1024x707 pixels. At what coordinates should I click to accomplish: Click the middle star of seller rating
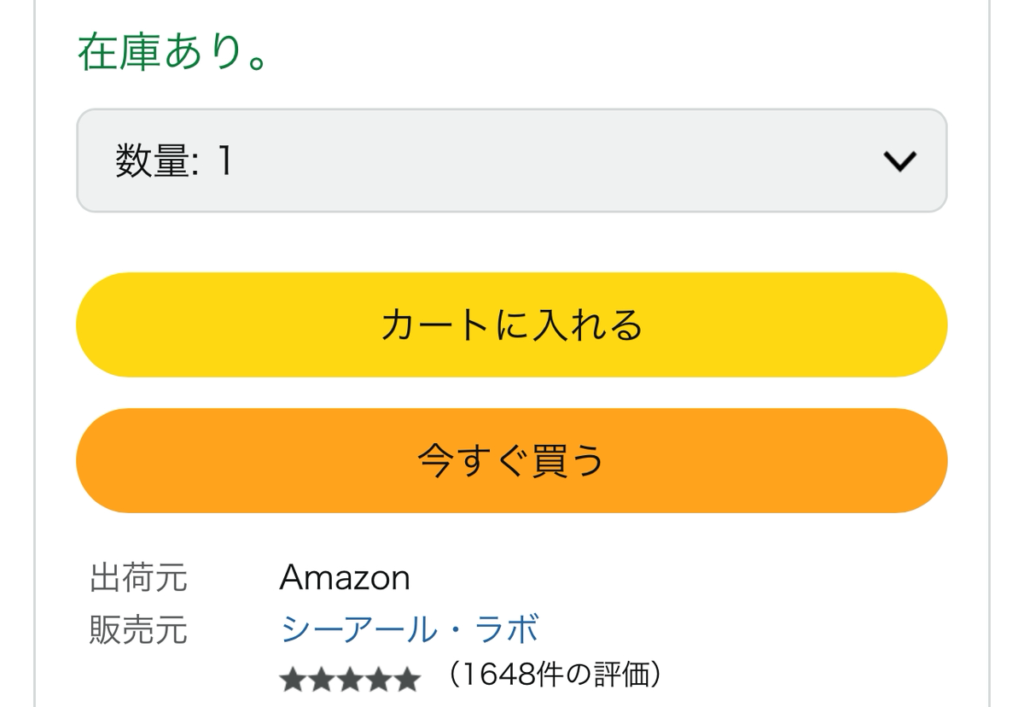(x=350, y=681)
